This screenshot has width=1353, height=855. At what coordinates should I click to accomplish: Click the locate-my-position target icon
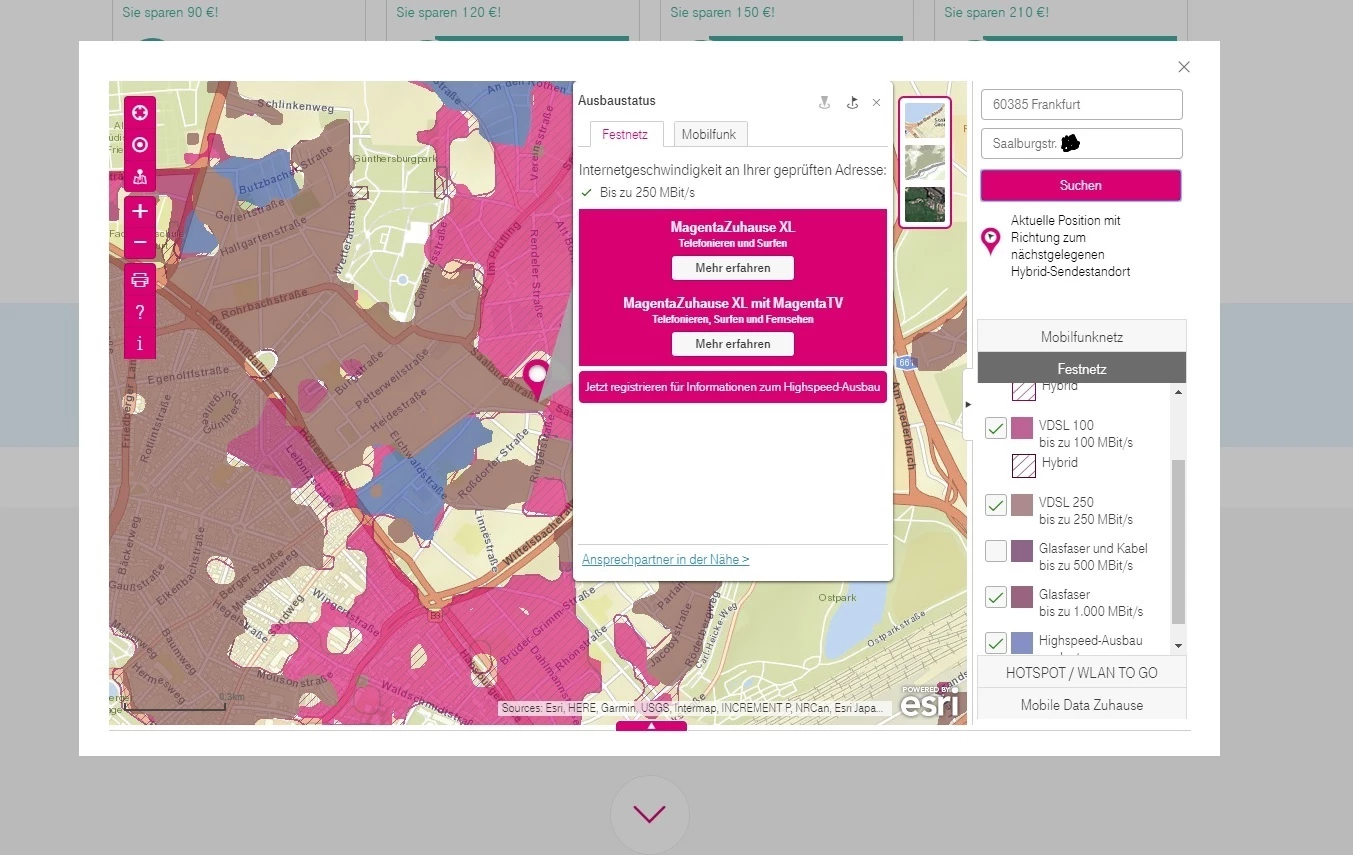(x=140, y=145)
